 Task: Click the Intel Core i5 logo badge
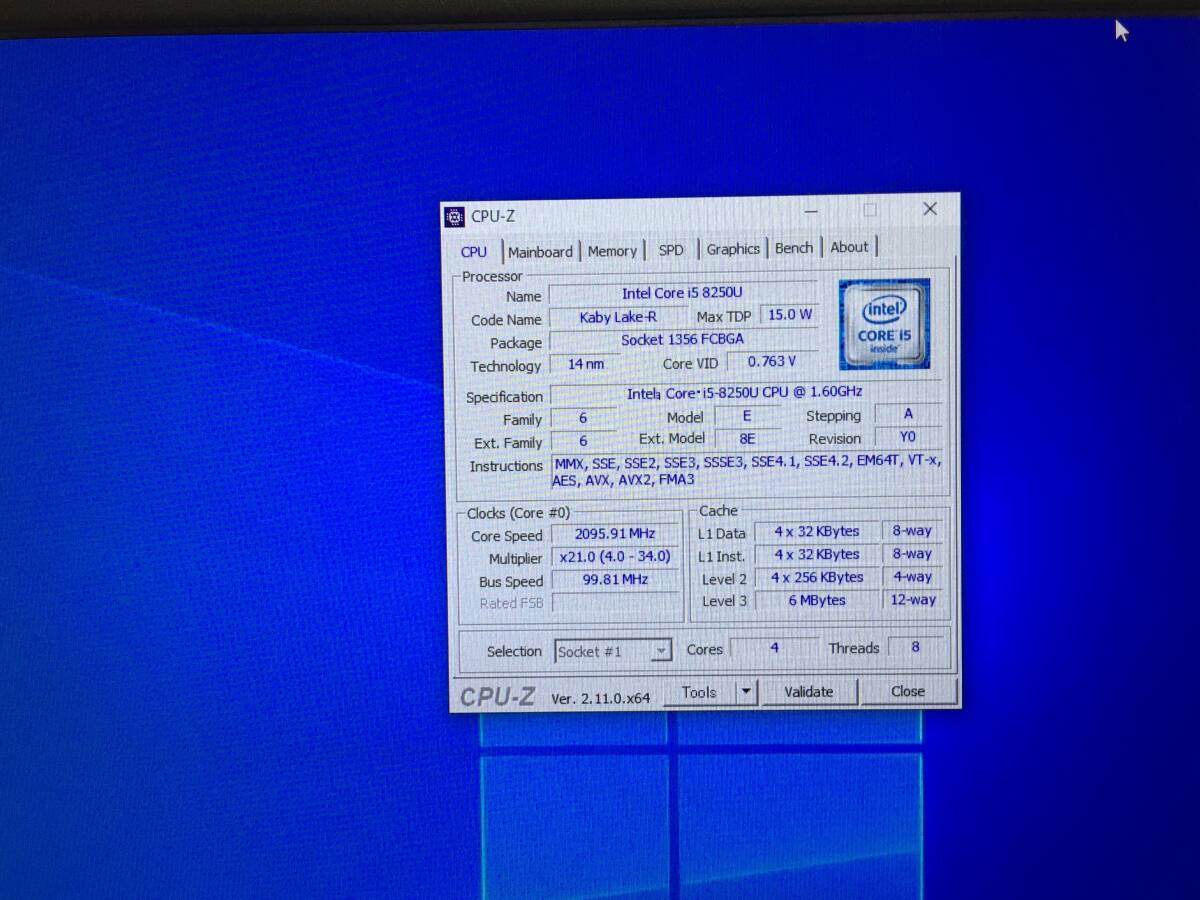(x=884, y=324)
